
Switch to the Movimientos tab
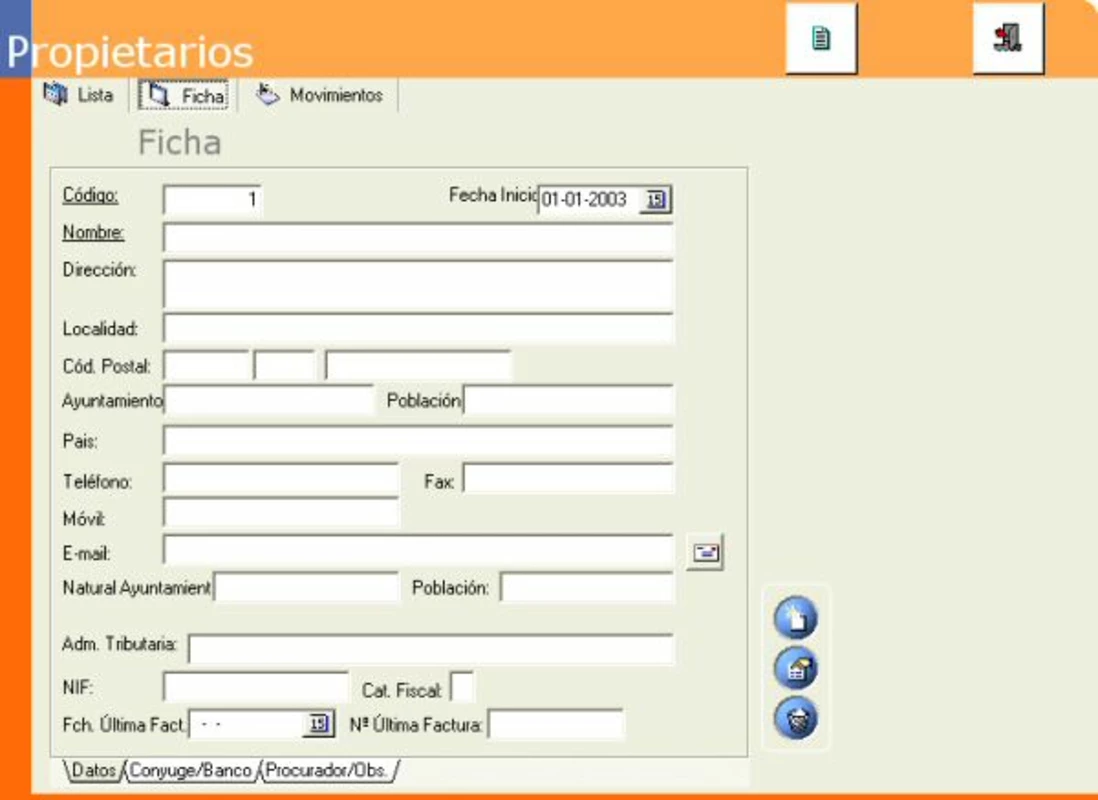(320, 95)
